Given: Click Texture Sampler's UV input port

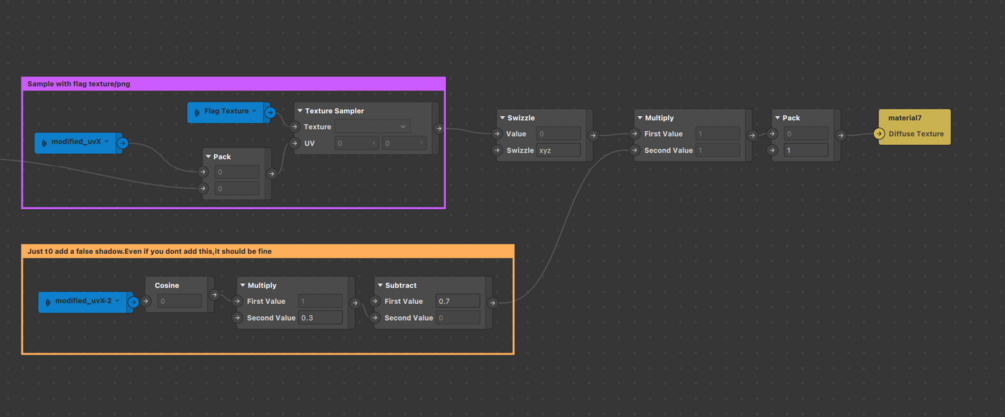Looking at the screenshot, I should point(295,143).
